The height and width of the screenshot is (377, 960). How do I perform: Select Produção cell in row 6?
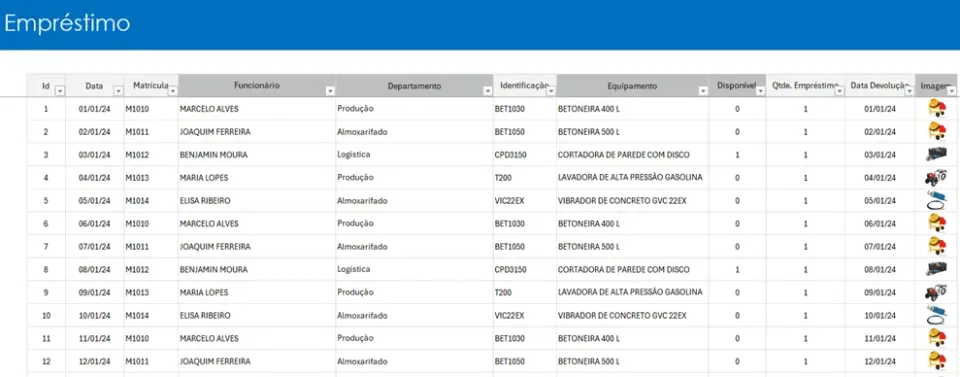click(x=414, y=224)
